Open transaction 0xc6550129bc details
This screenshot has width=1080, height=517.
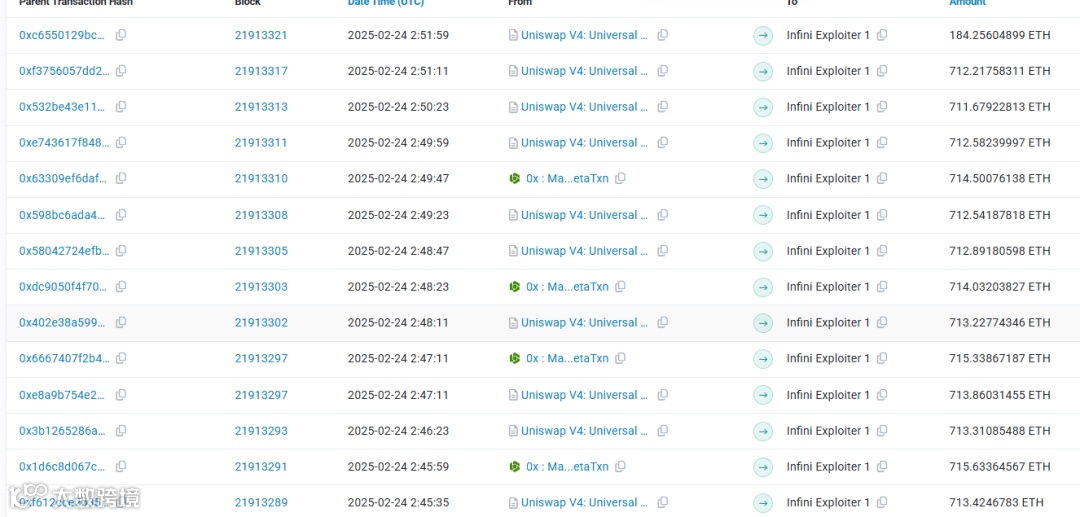[63, 35]
